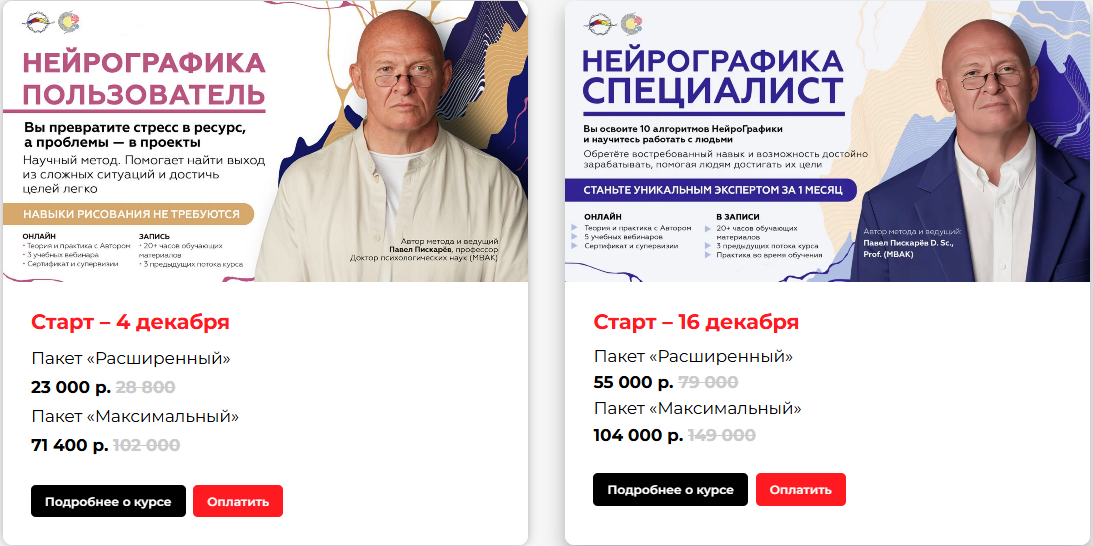The width and height of the screenshot is (1093, 546).
Task: Open details for the Специалист course
Action: 671,489
